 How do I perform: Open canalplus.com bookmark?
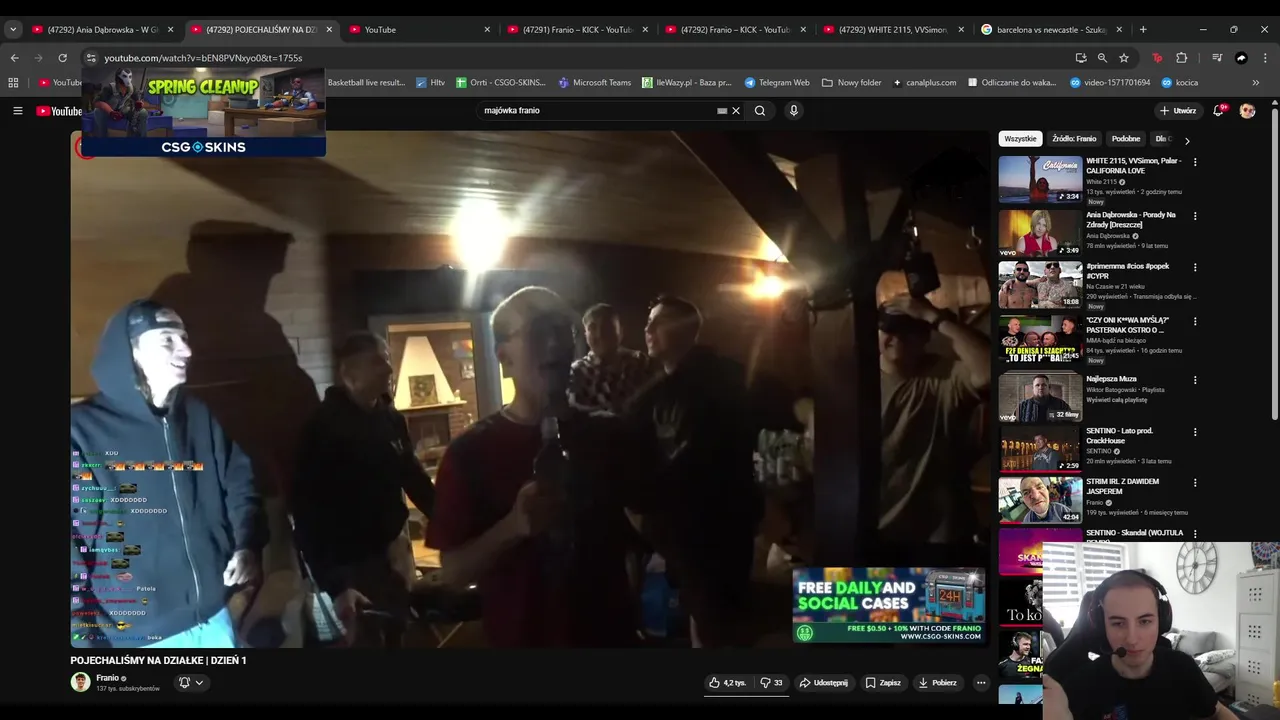[925, 83]
